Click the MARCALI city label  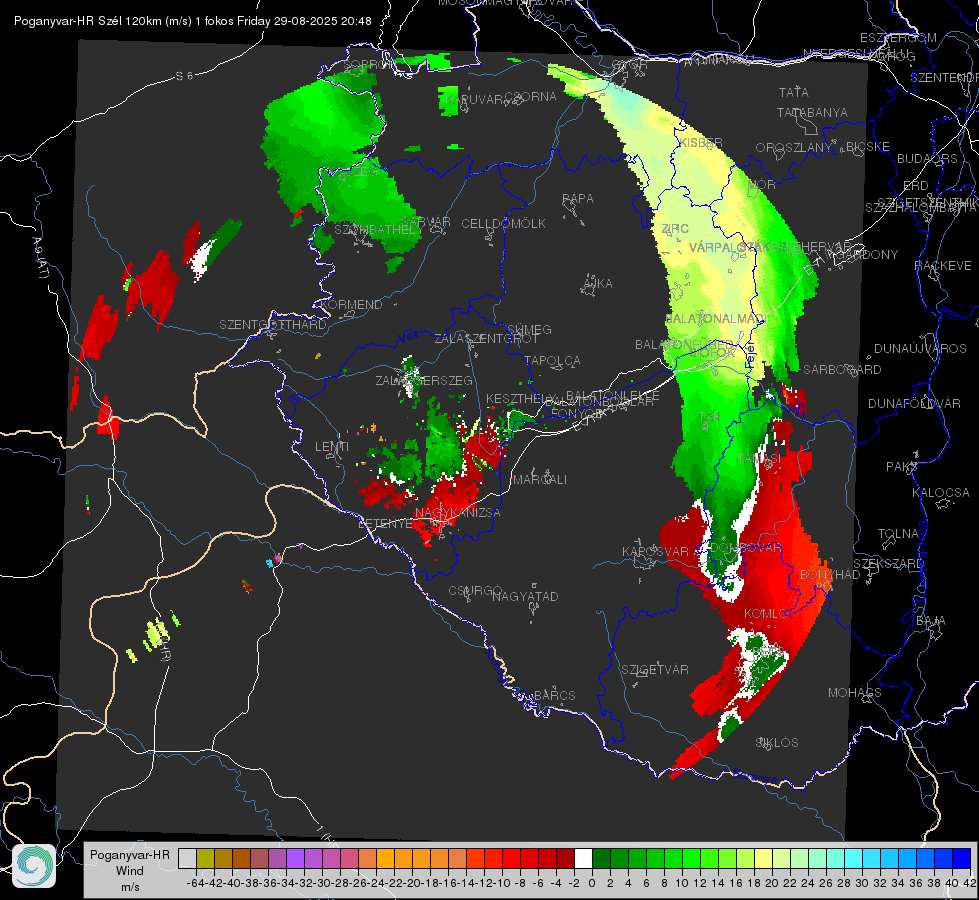pyautogui.click(x=539, y=480)
